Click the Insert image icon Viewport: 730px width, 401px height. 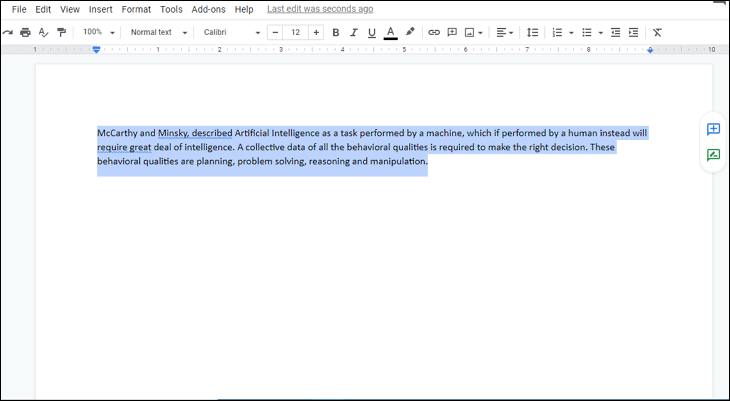(469, 32)
